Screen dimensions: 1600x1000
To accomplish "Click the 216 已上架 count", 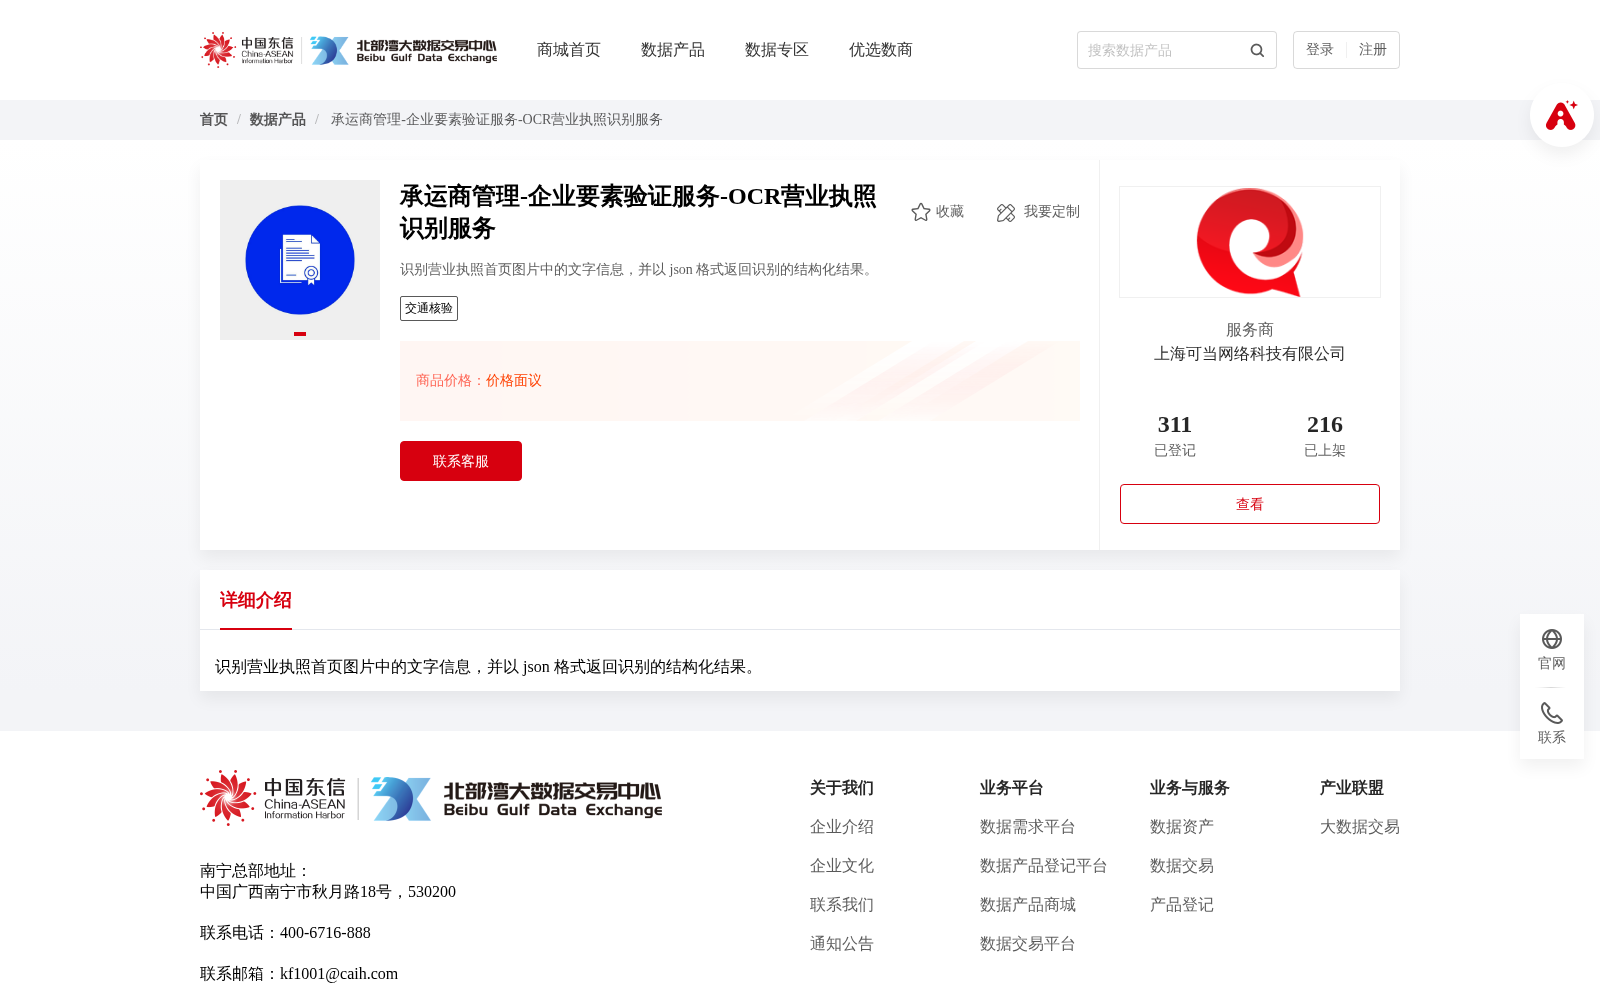I will [x=1325, y=436].
